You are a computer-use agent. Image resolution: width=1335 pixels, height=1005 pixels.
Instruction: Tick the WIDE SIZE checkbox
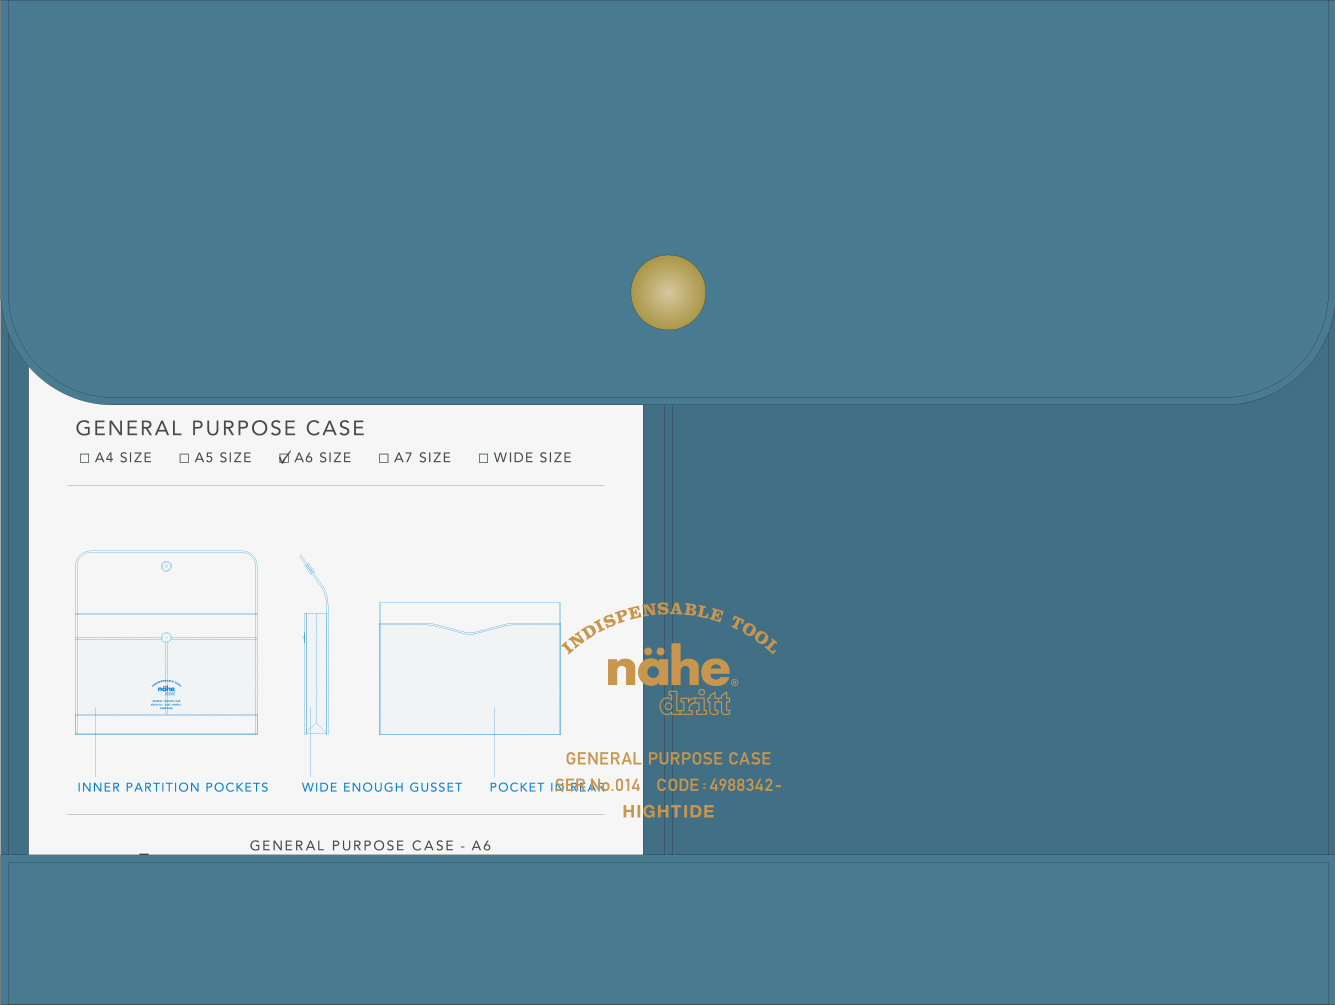click(x=484, y=458)
